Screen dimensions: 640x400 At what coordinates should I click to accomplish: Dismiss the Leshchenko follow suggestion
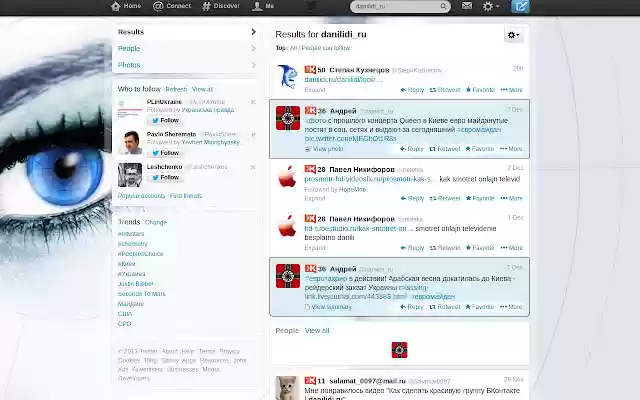[253, 167]
